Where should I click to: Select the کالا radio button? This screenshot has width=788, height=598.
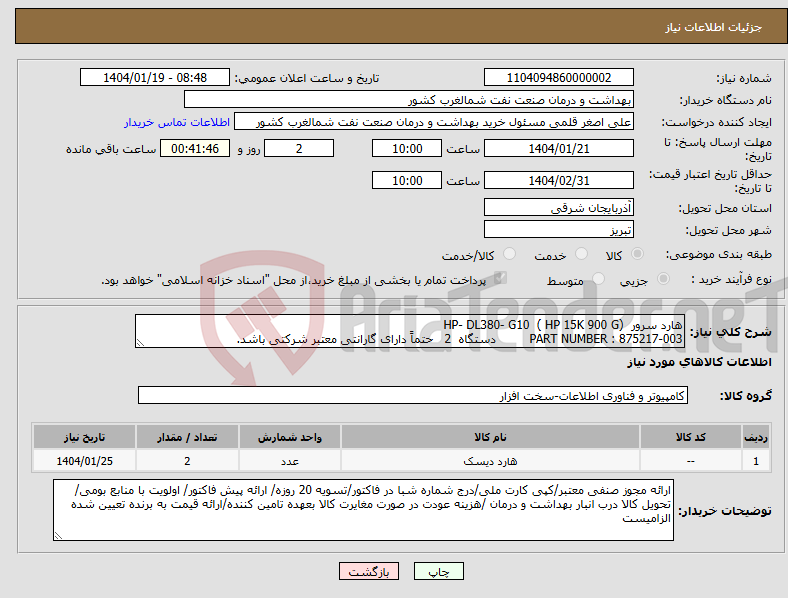coord(637,254)
